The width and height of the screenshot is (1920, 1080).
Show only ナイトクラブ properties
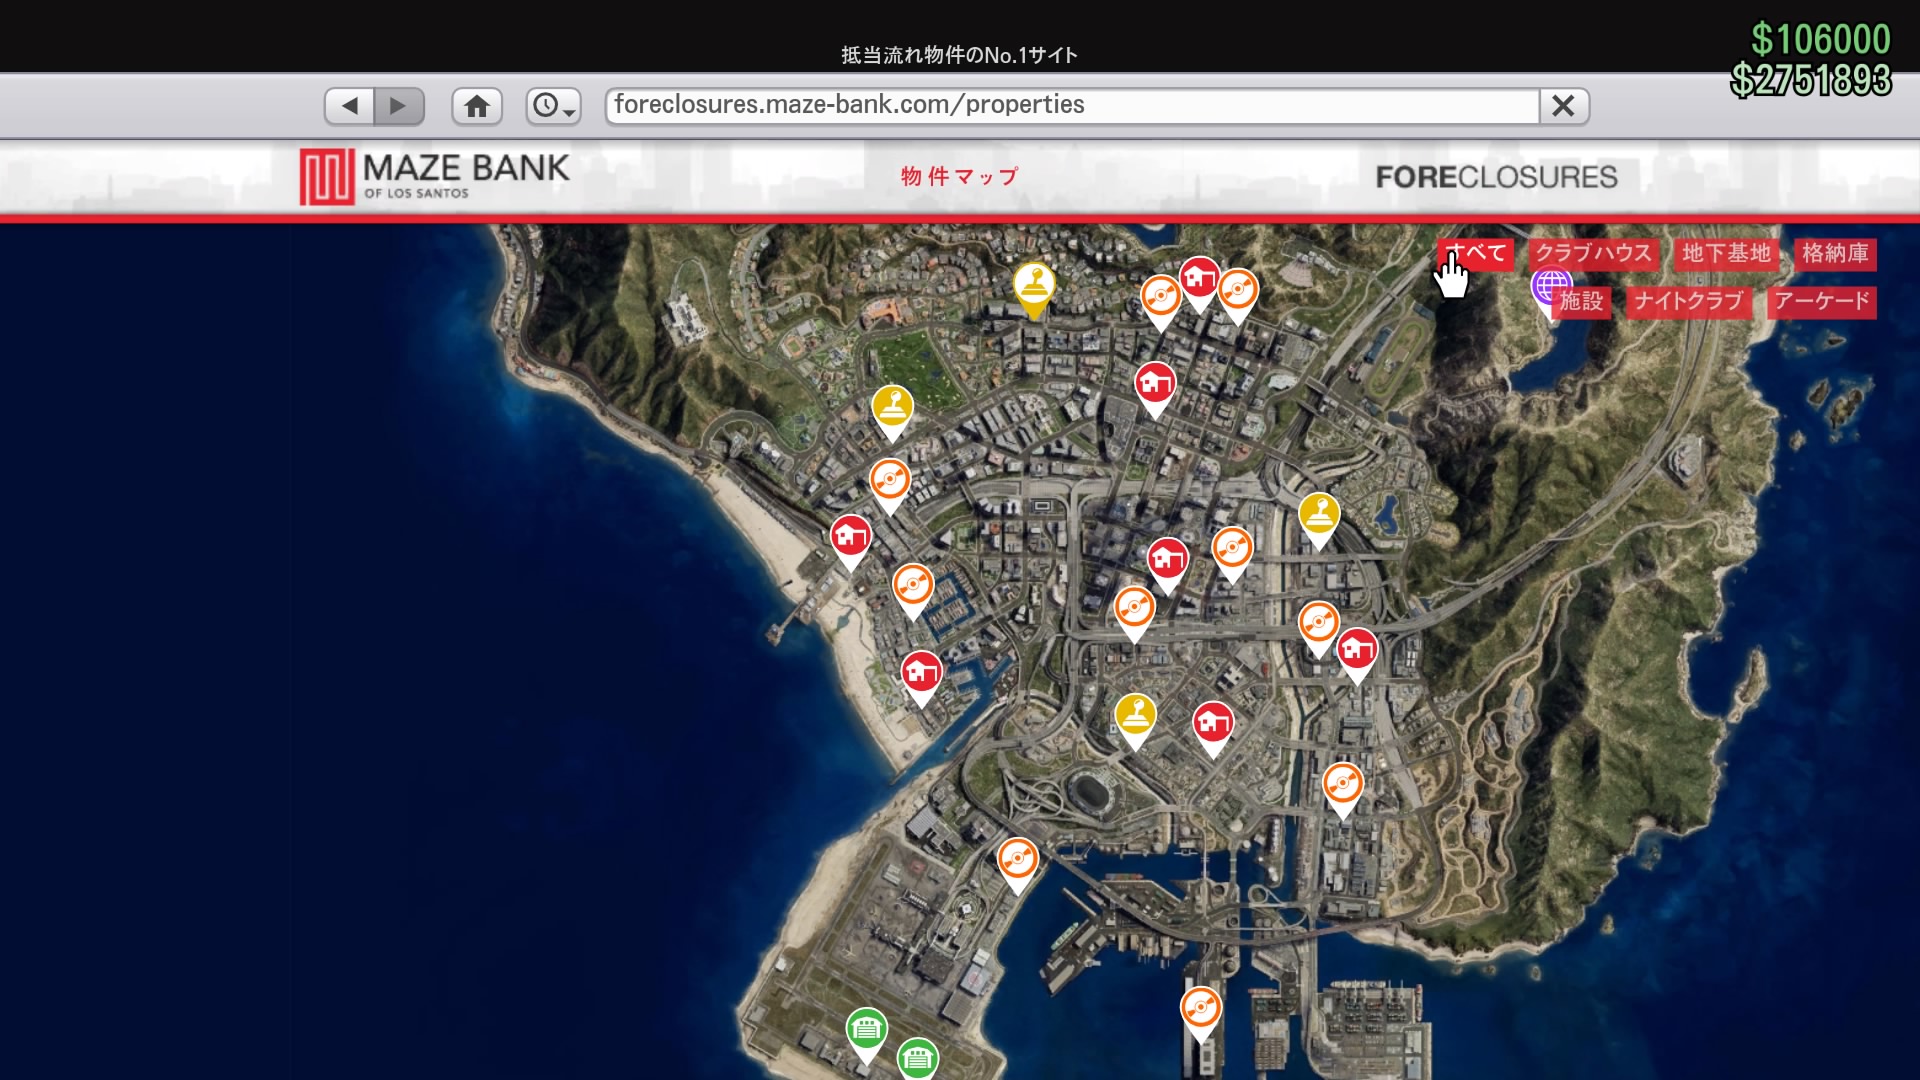[x=1688, y=302]
